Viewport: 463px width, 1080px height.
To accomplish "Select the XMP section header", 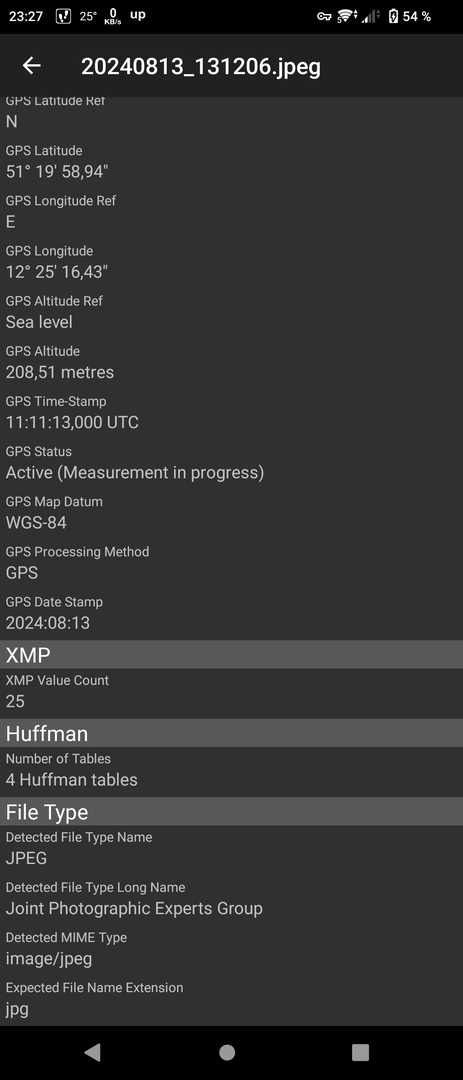I will click(x=232, y=654).
